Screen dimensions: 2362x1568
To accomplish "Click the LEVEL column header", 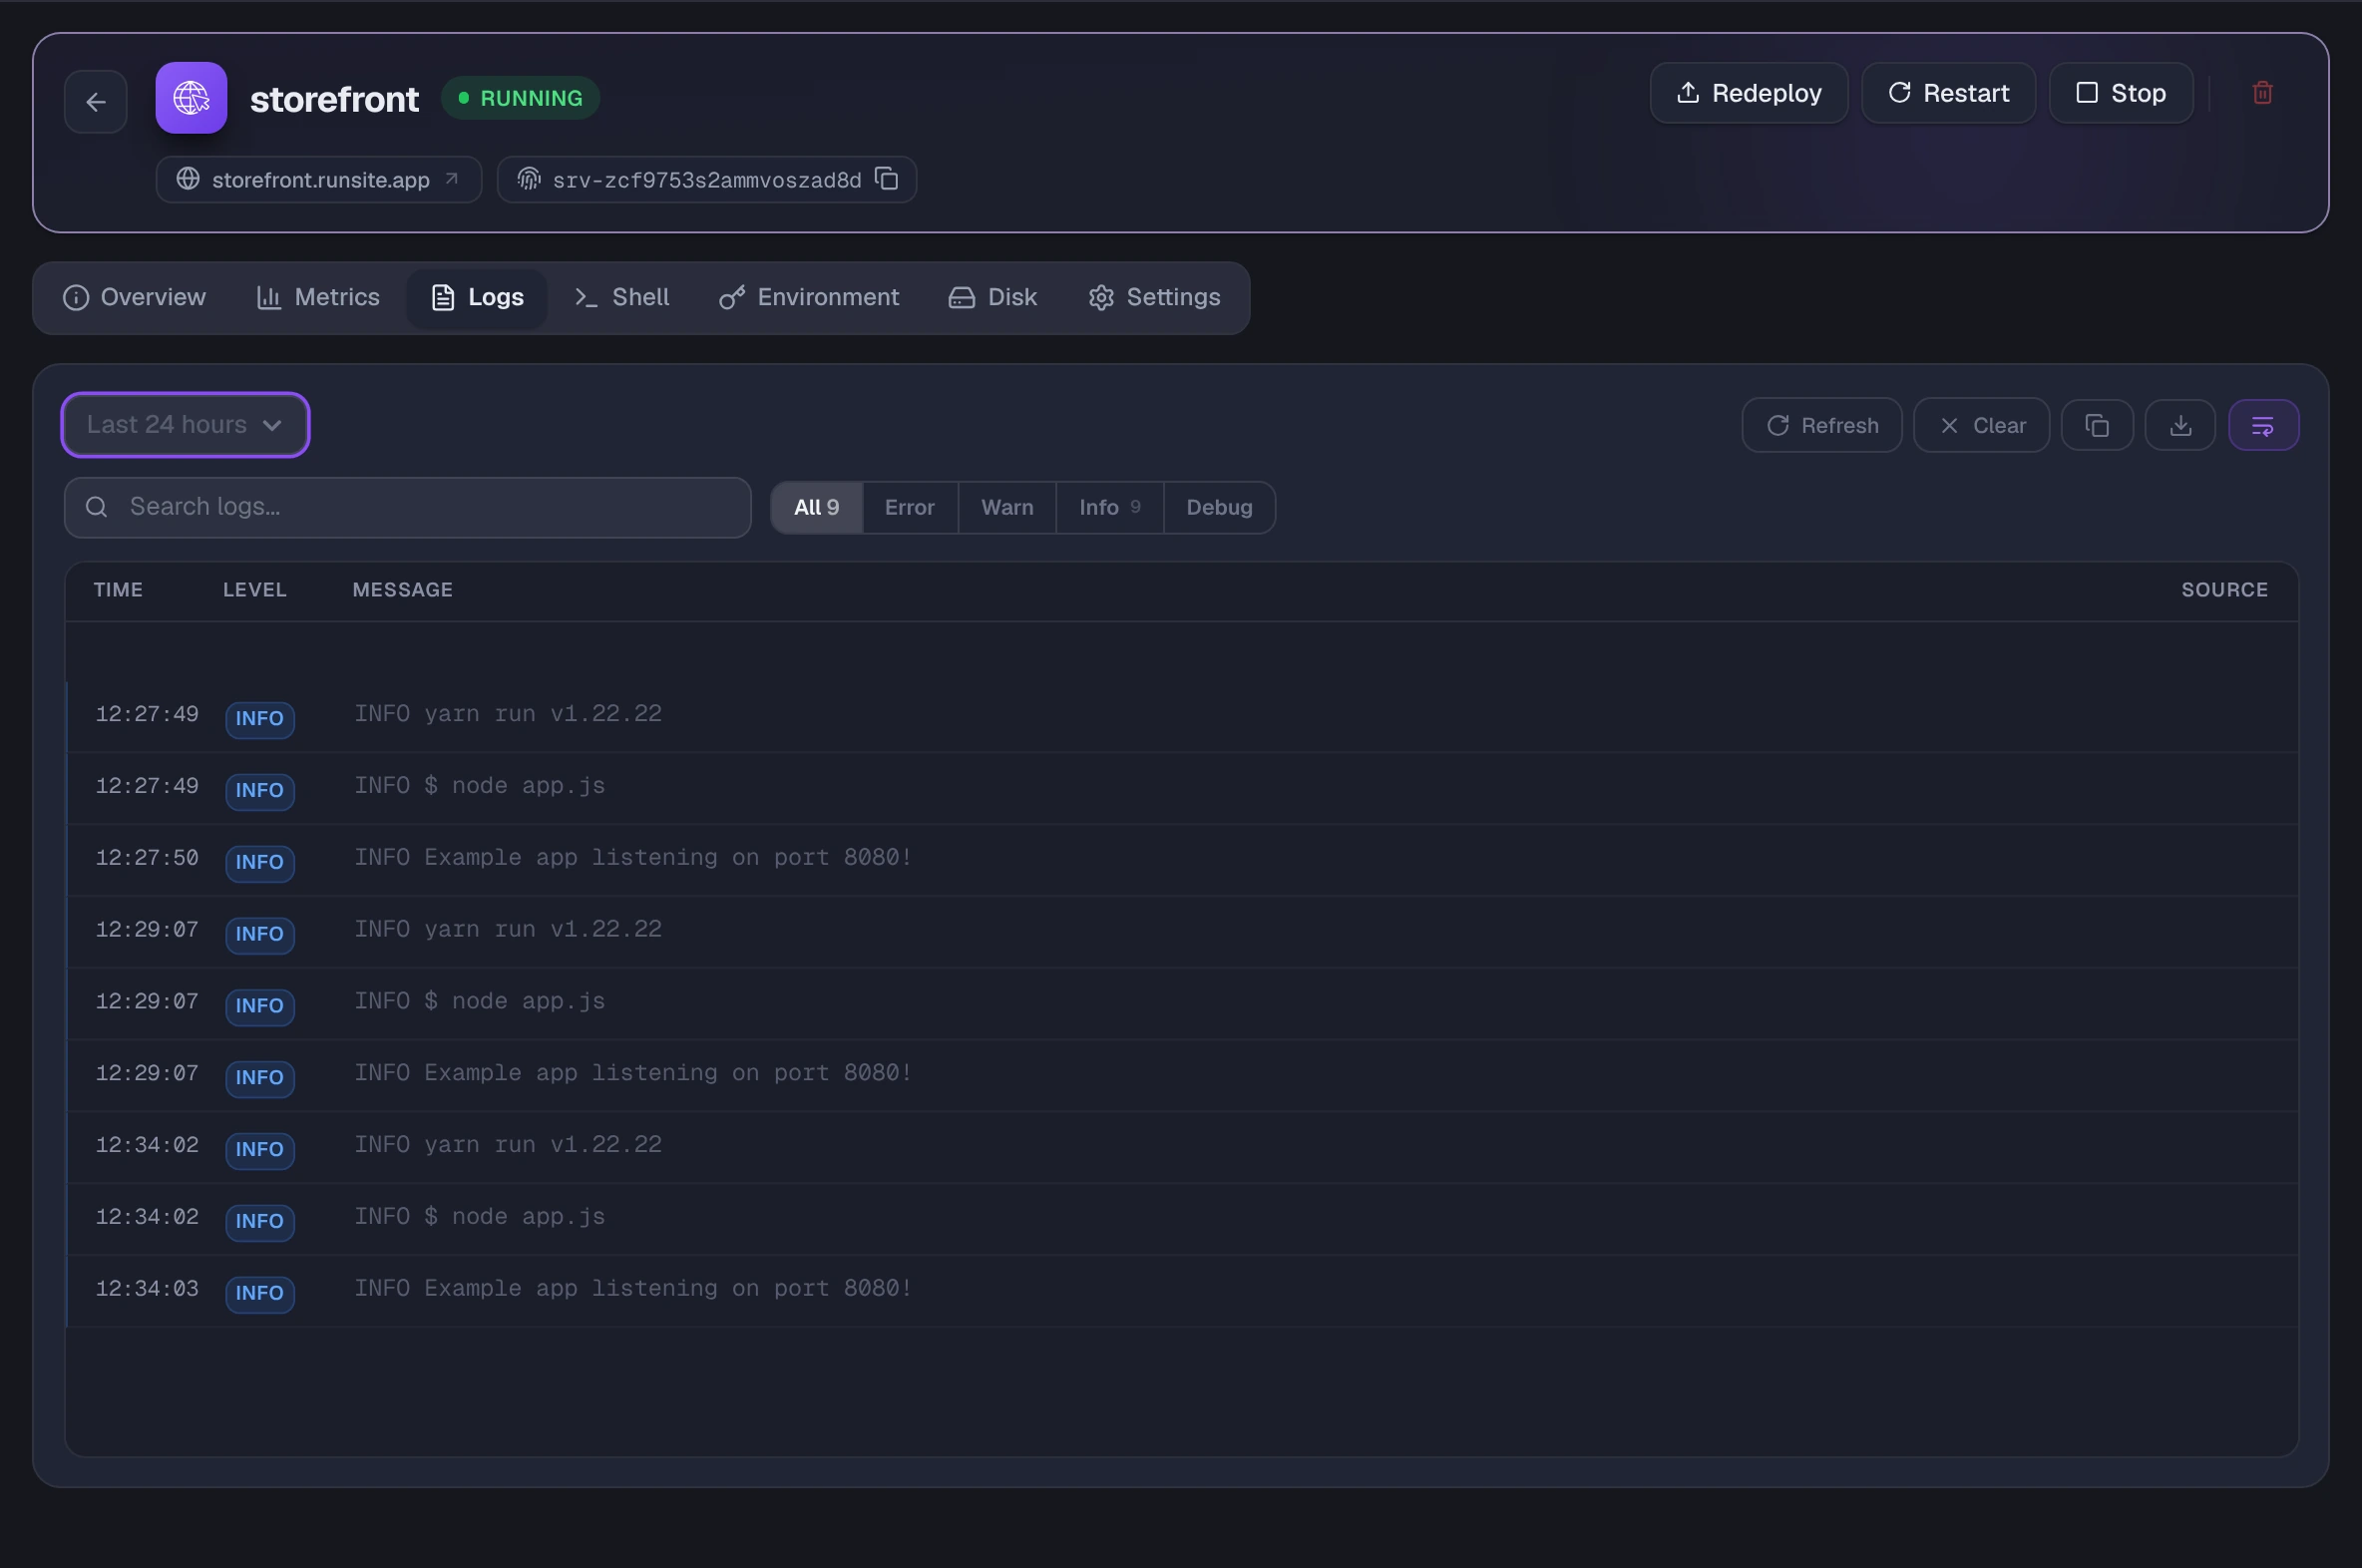I will (x=255, y=589).
